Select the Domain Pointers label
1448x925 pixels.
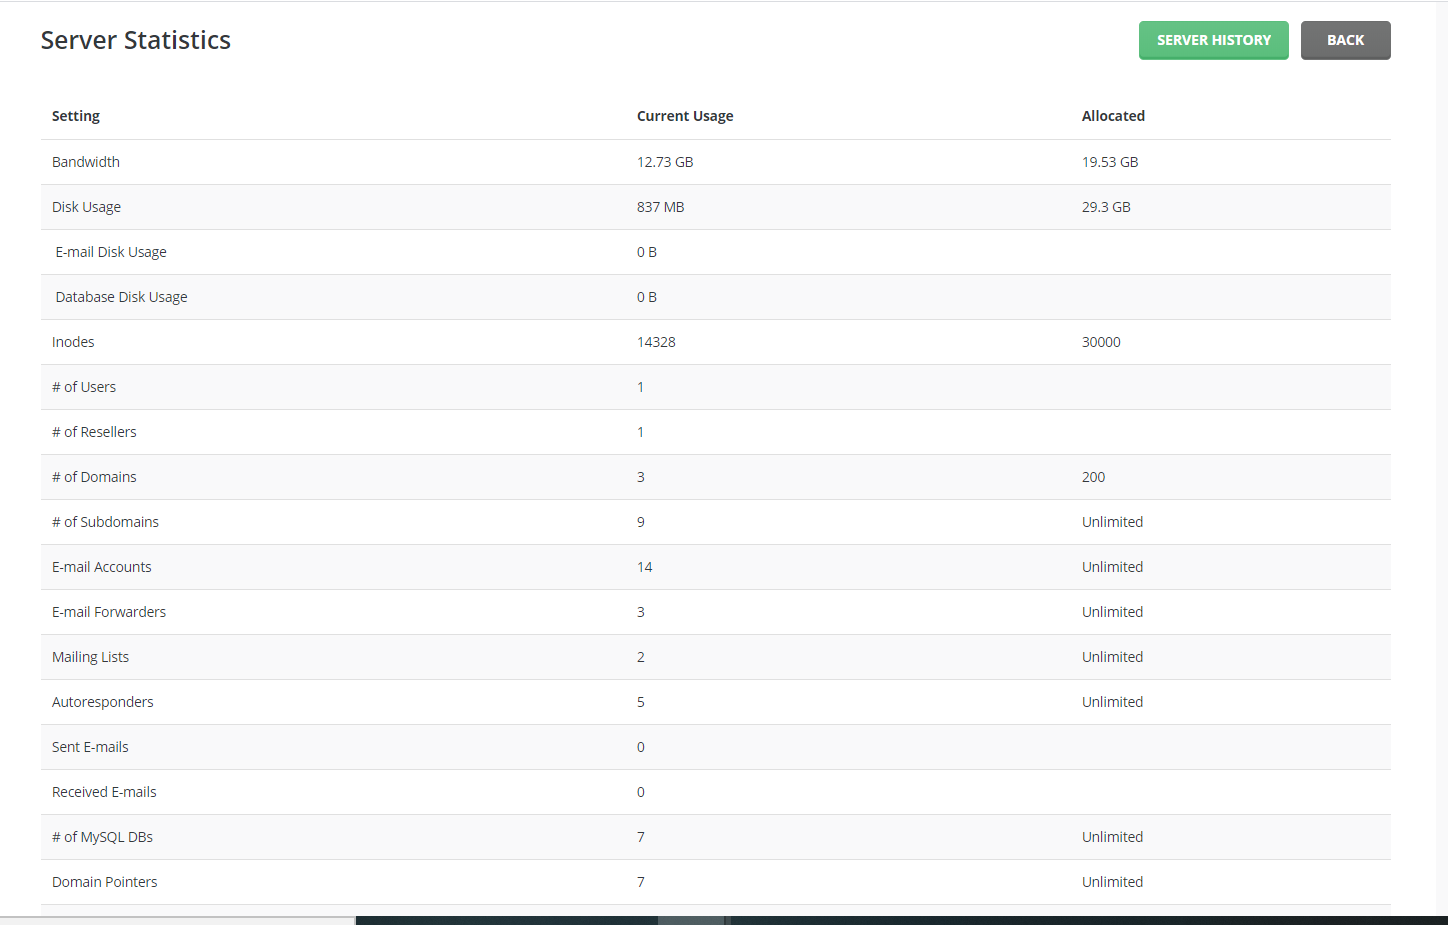[105, 882]
